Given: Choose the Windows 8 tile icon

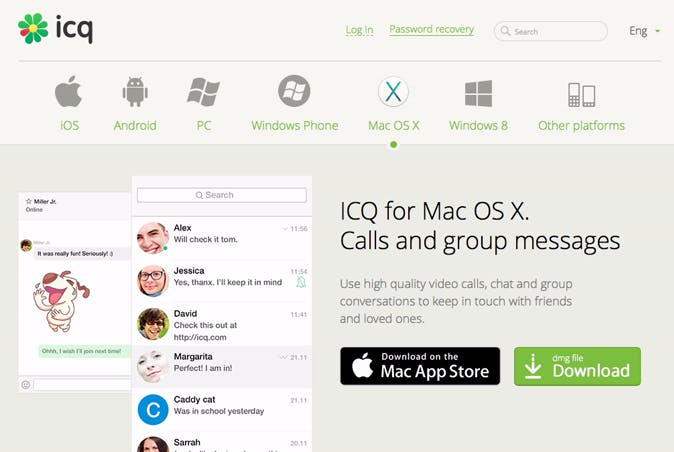Looking at the screenshot, I should tap(478, 93).
